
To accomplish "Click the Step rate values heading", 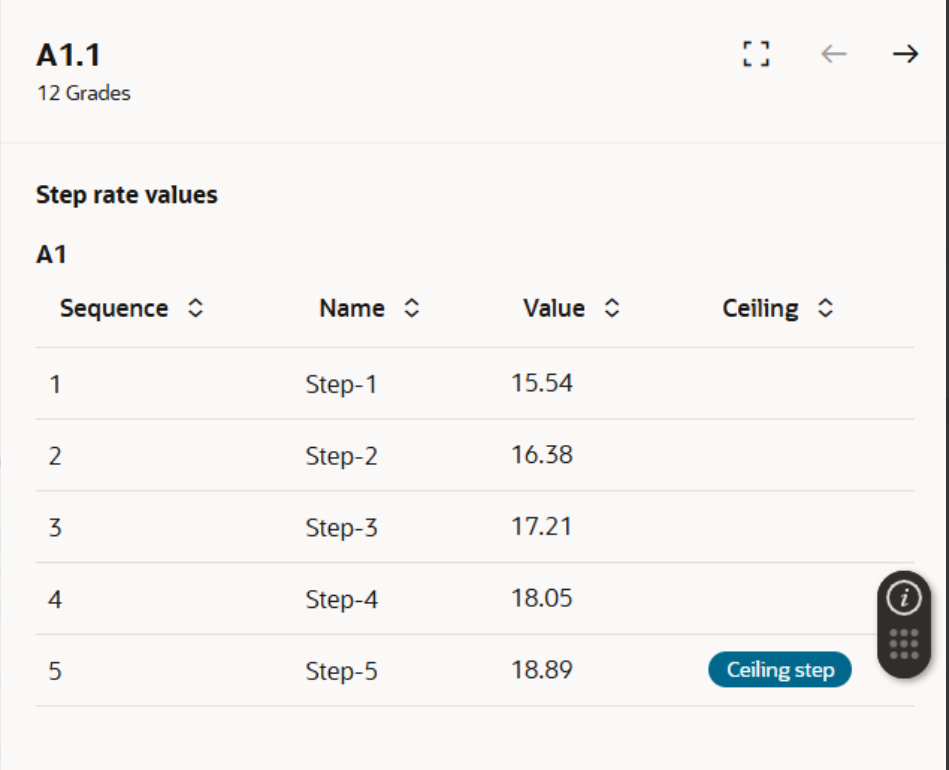I will [x=126, y=195].
